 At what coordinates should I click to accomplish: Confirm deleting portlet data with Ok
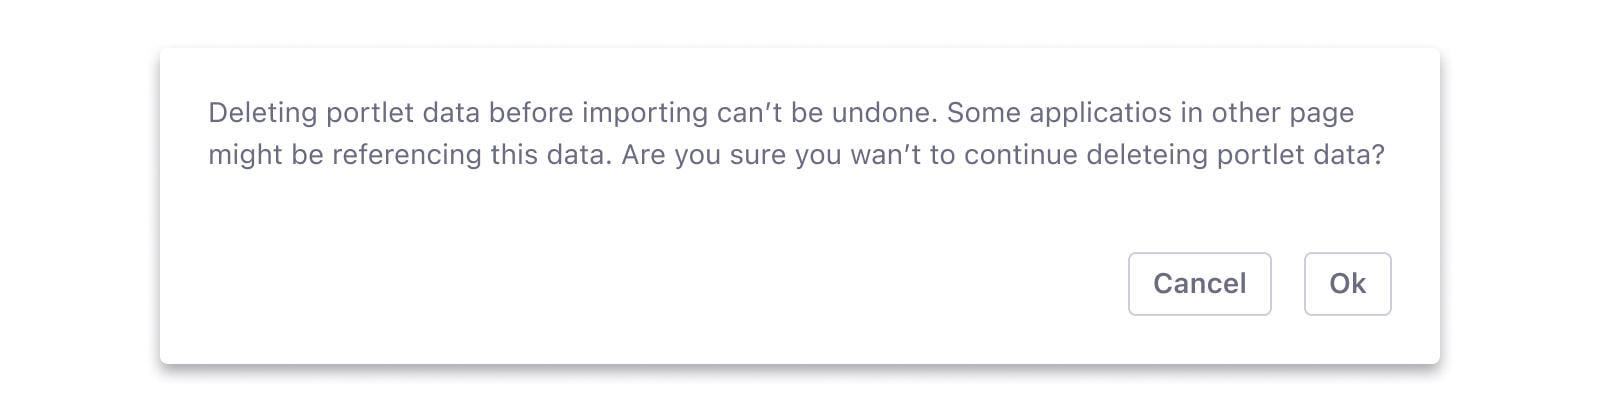pos(1347,284)
